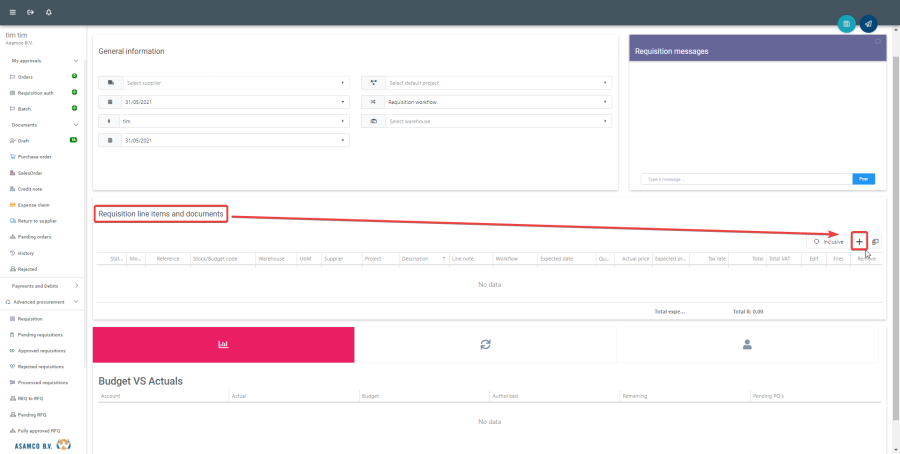The height and width of the screenshot is (454, 900).
Task: Open notifications bell icon
Action: (x=49, y=12)
